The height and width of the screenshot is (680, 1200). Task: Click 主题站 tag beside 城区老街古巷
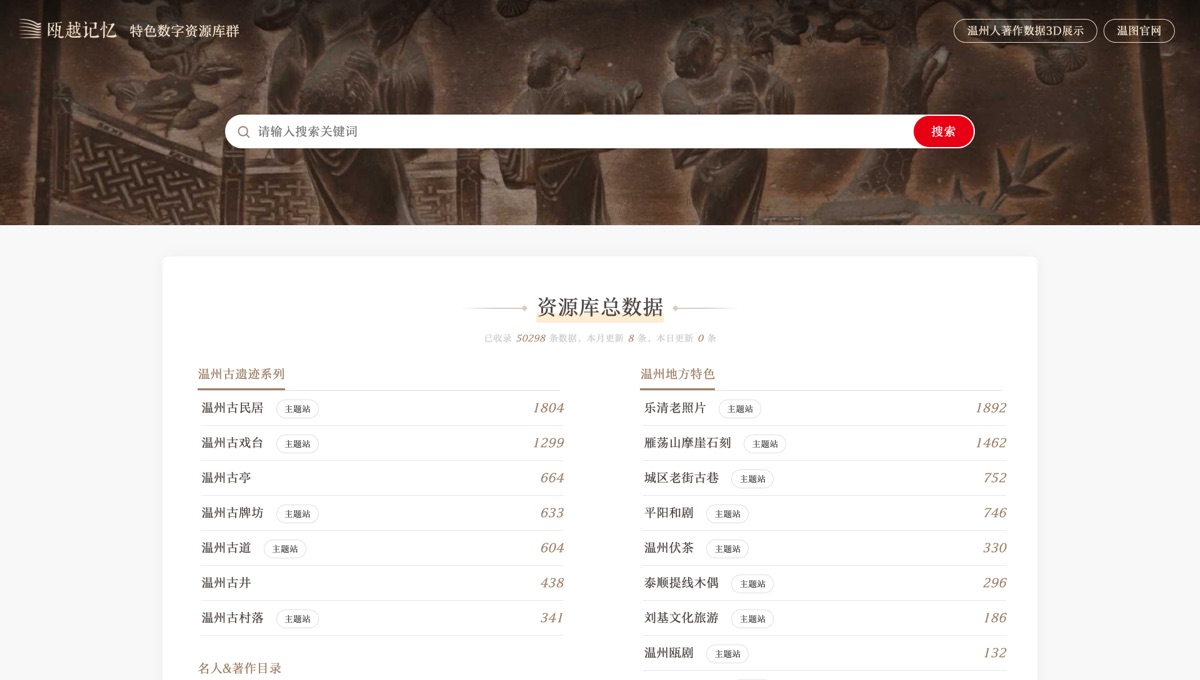click(753, 479)
